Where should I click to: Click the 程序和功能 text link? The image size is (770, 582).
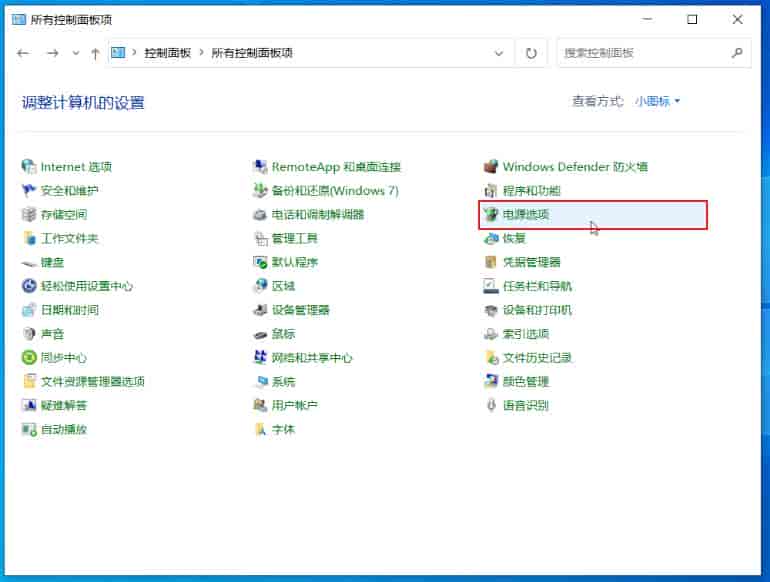pyautogui.click(x=532, y=191)
